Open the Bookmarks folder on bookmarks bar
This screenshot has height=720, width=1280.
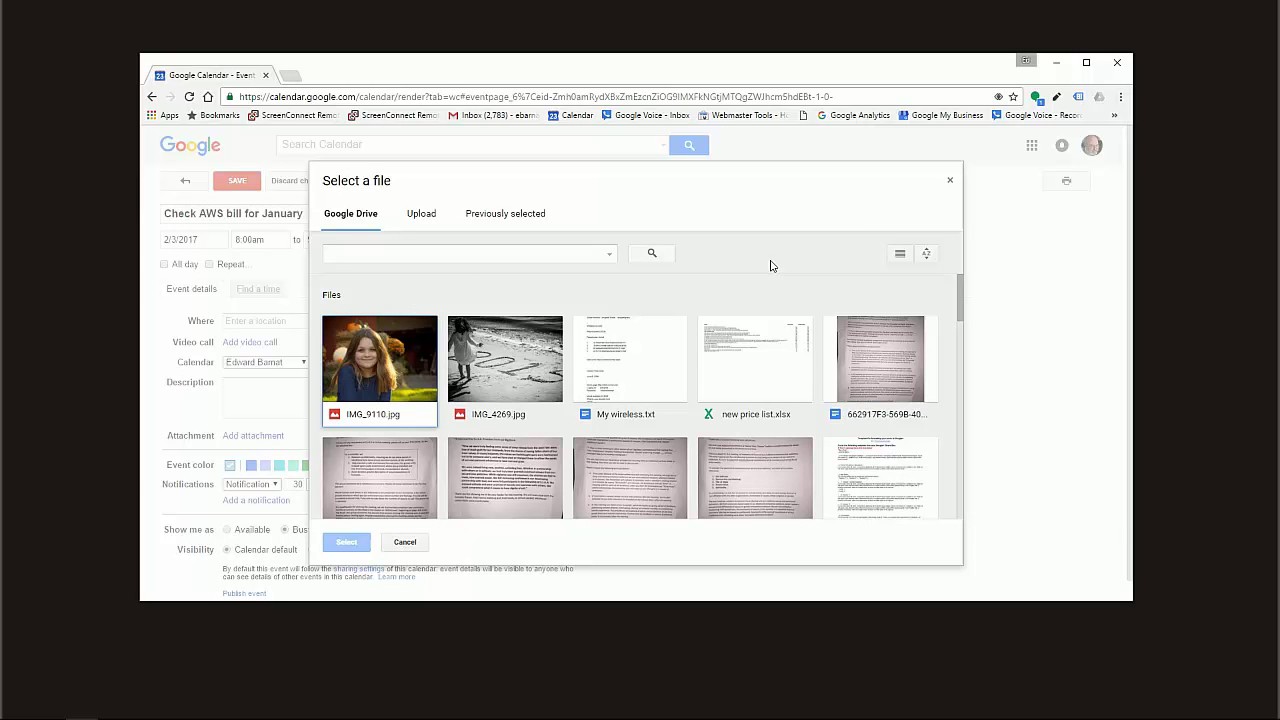(213, 115)
